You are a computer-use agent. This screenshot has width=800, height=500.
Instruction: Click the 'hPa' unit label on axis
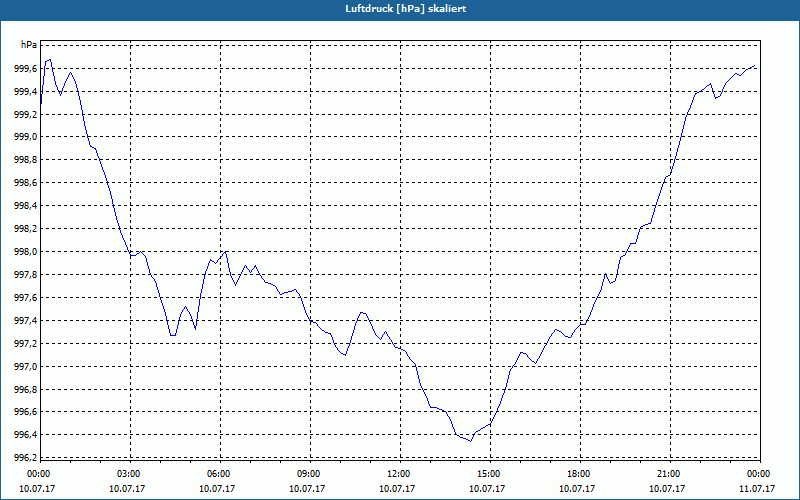pos(29,45)
